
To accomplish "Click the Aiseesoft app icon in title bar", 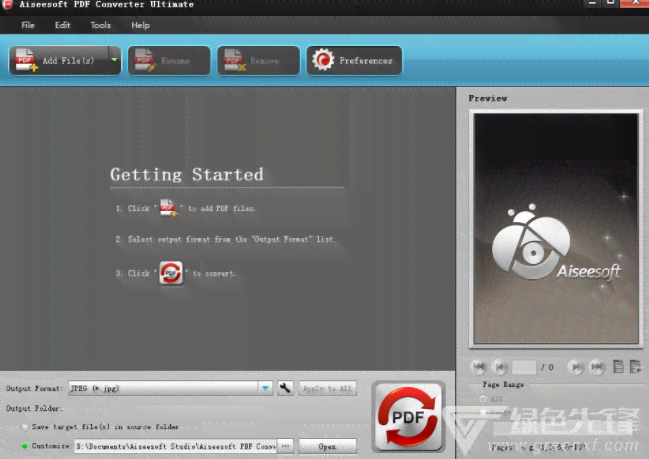I will pyautogui.click(x=7, y=4).
